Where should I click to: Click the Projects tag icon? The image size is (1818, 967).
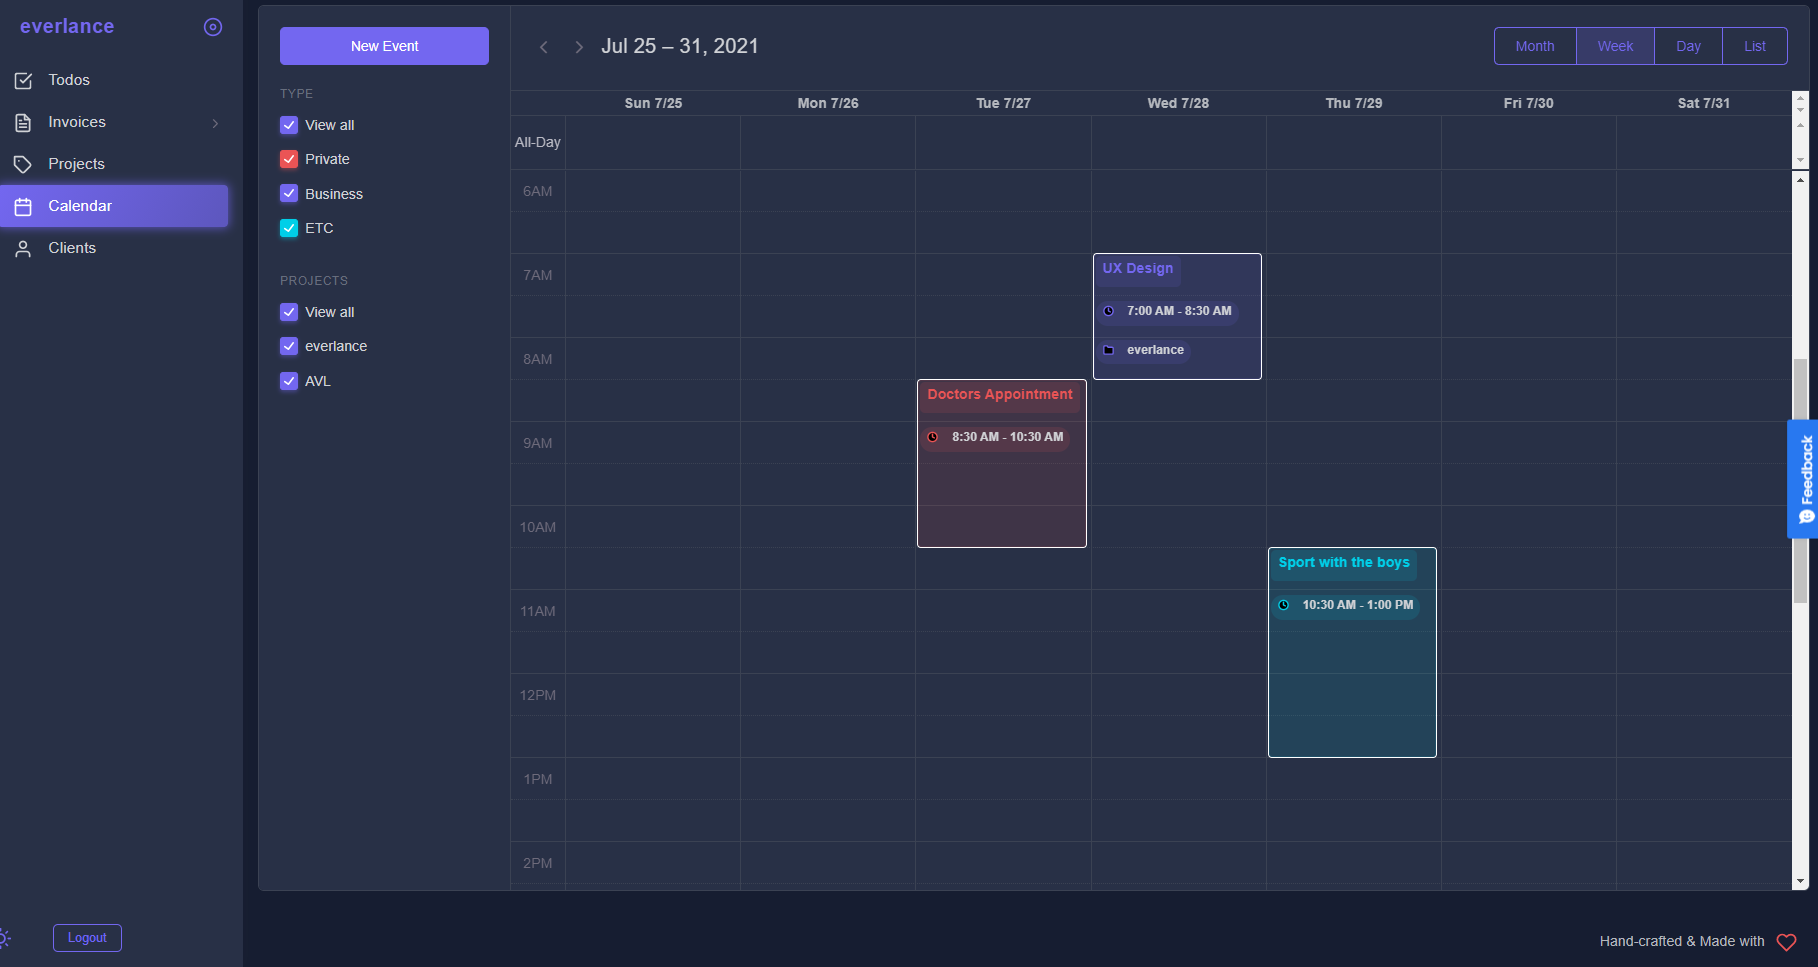(23, 164)
